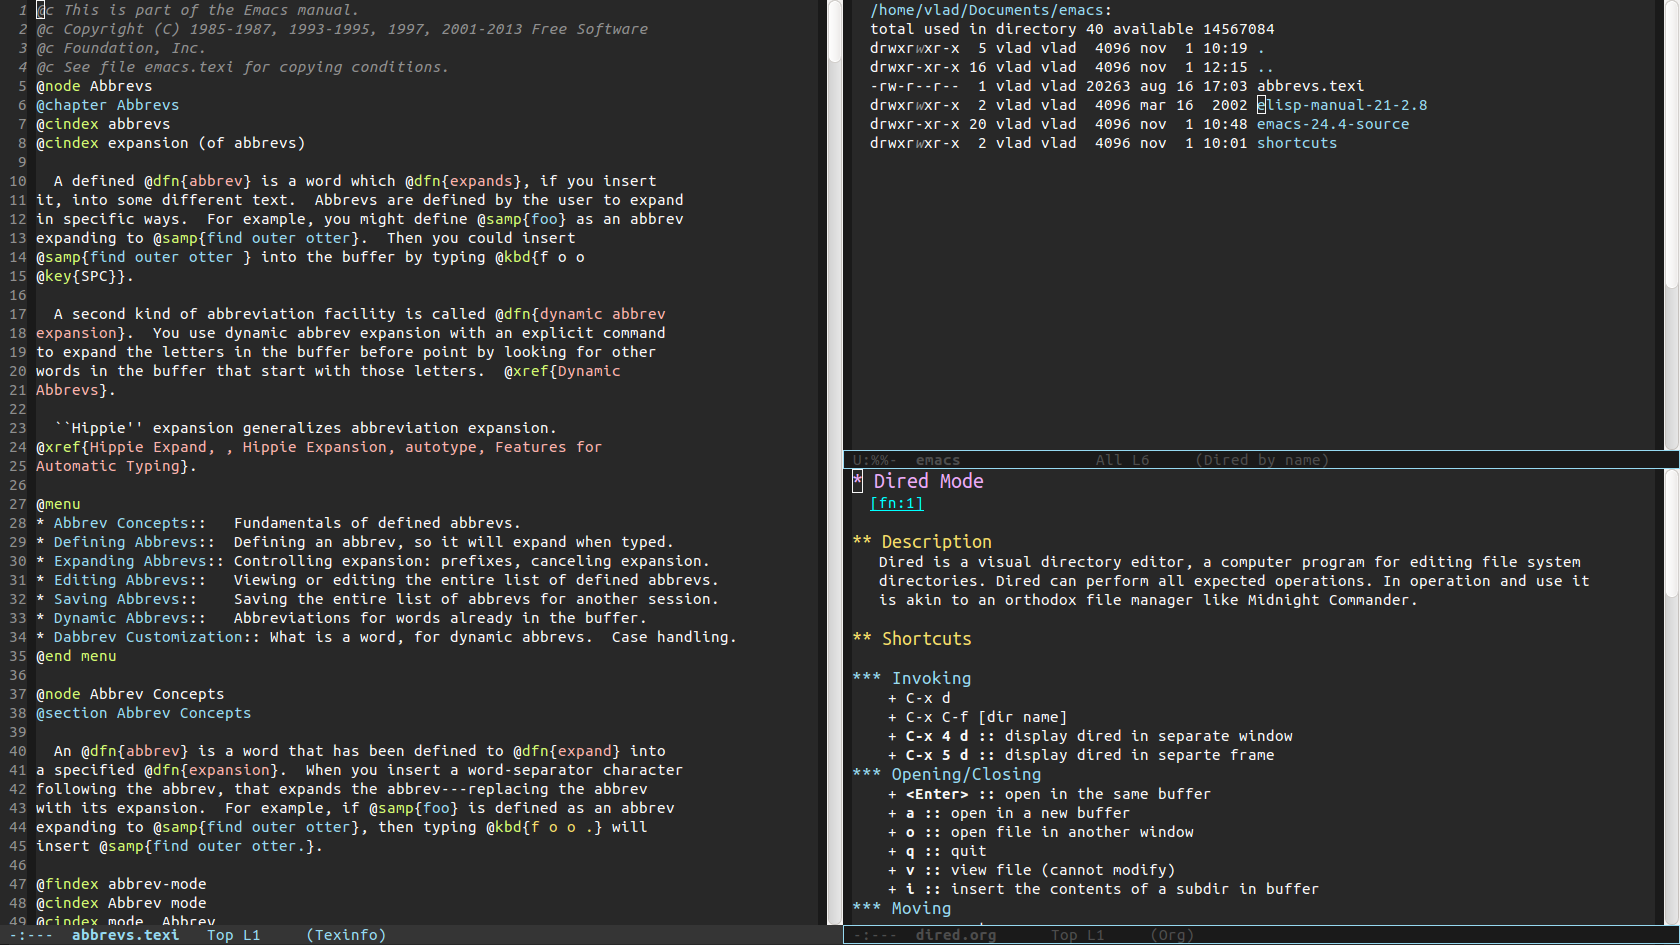Viewport: 1680px width, 945px height.
Task: Click the scrollbar of the abbrevs.texi window
Action: click(835, 462)
